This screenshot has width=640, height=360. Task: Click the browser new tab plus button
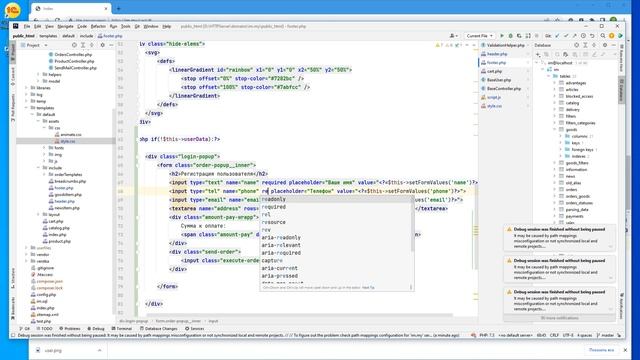click(118, 8)
